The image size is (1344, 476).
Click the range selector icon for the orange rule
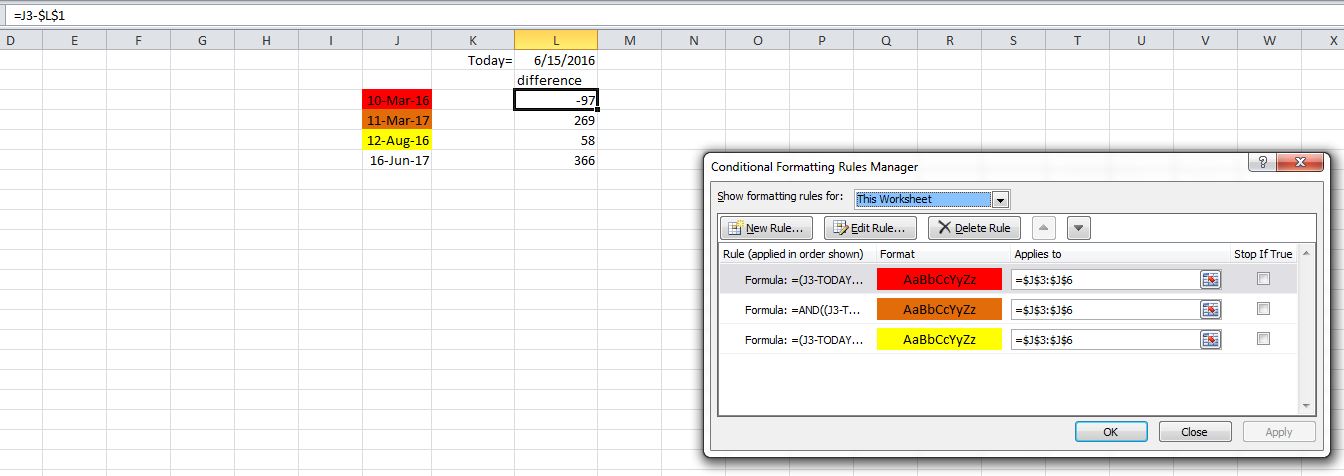[1211, 310]
